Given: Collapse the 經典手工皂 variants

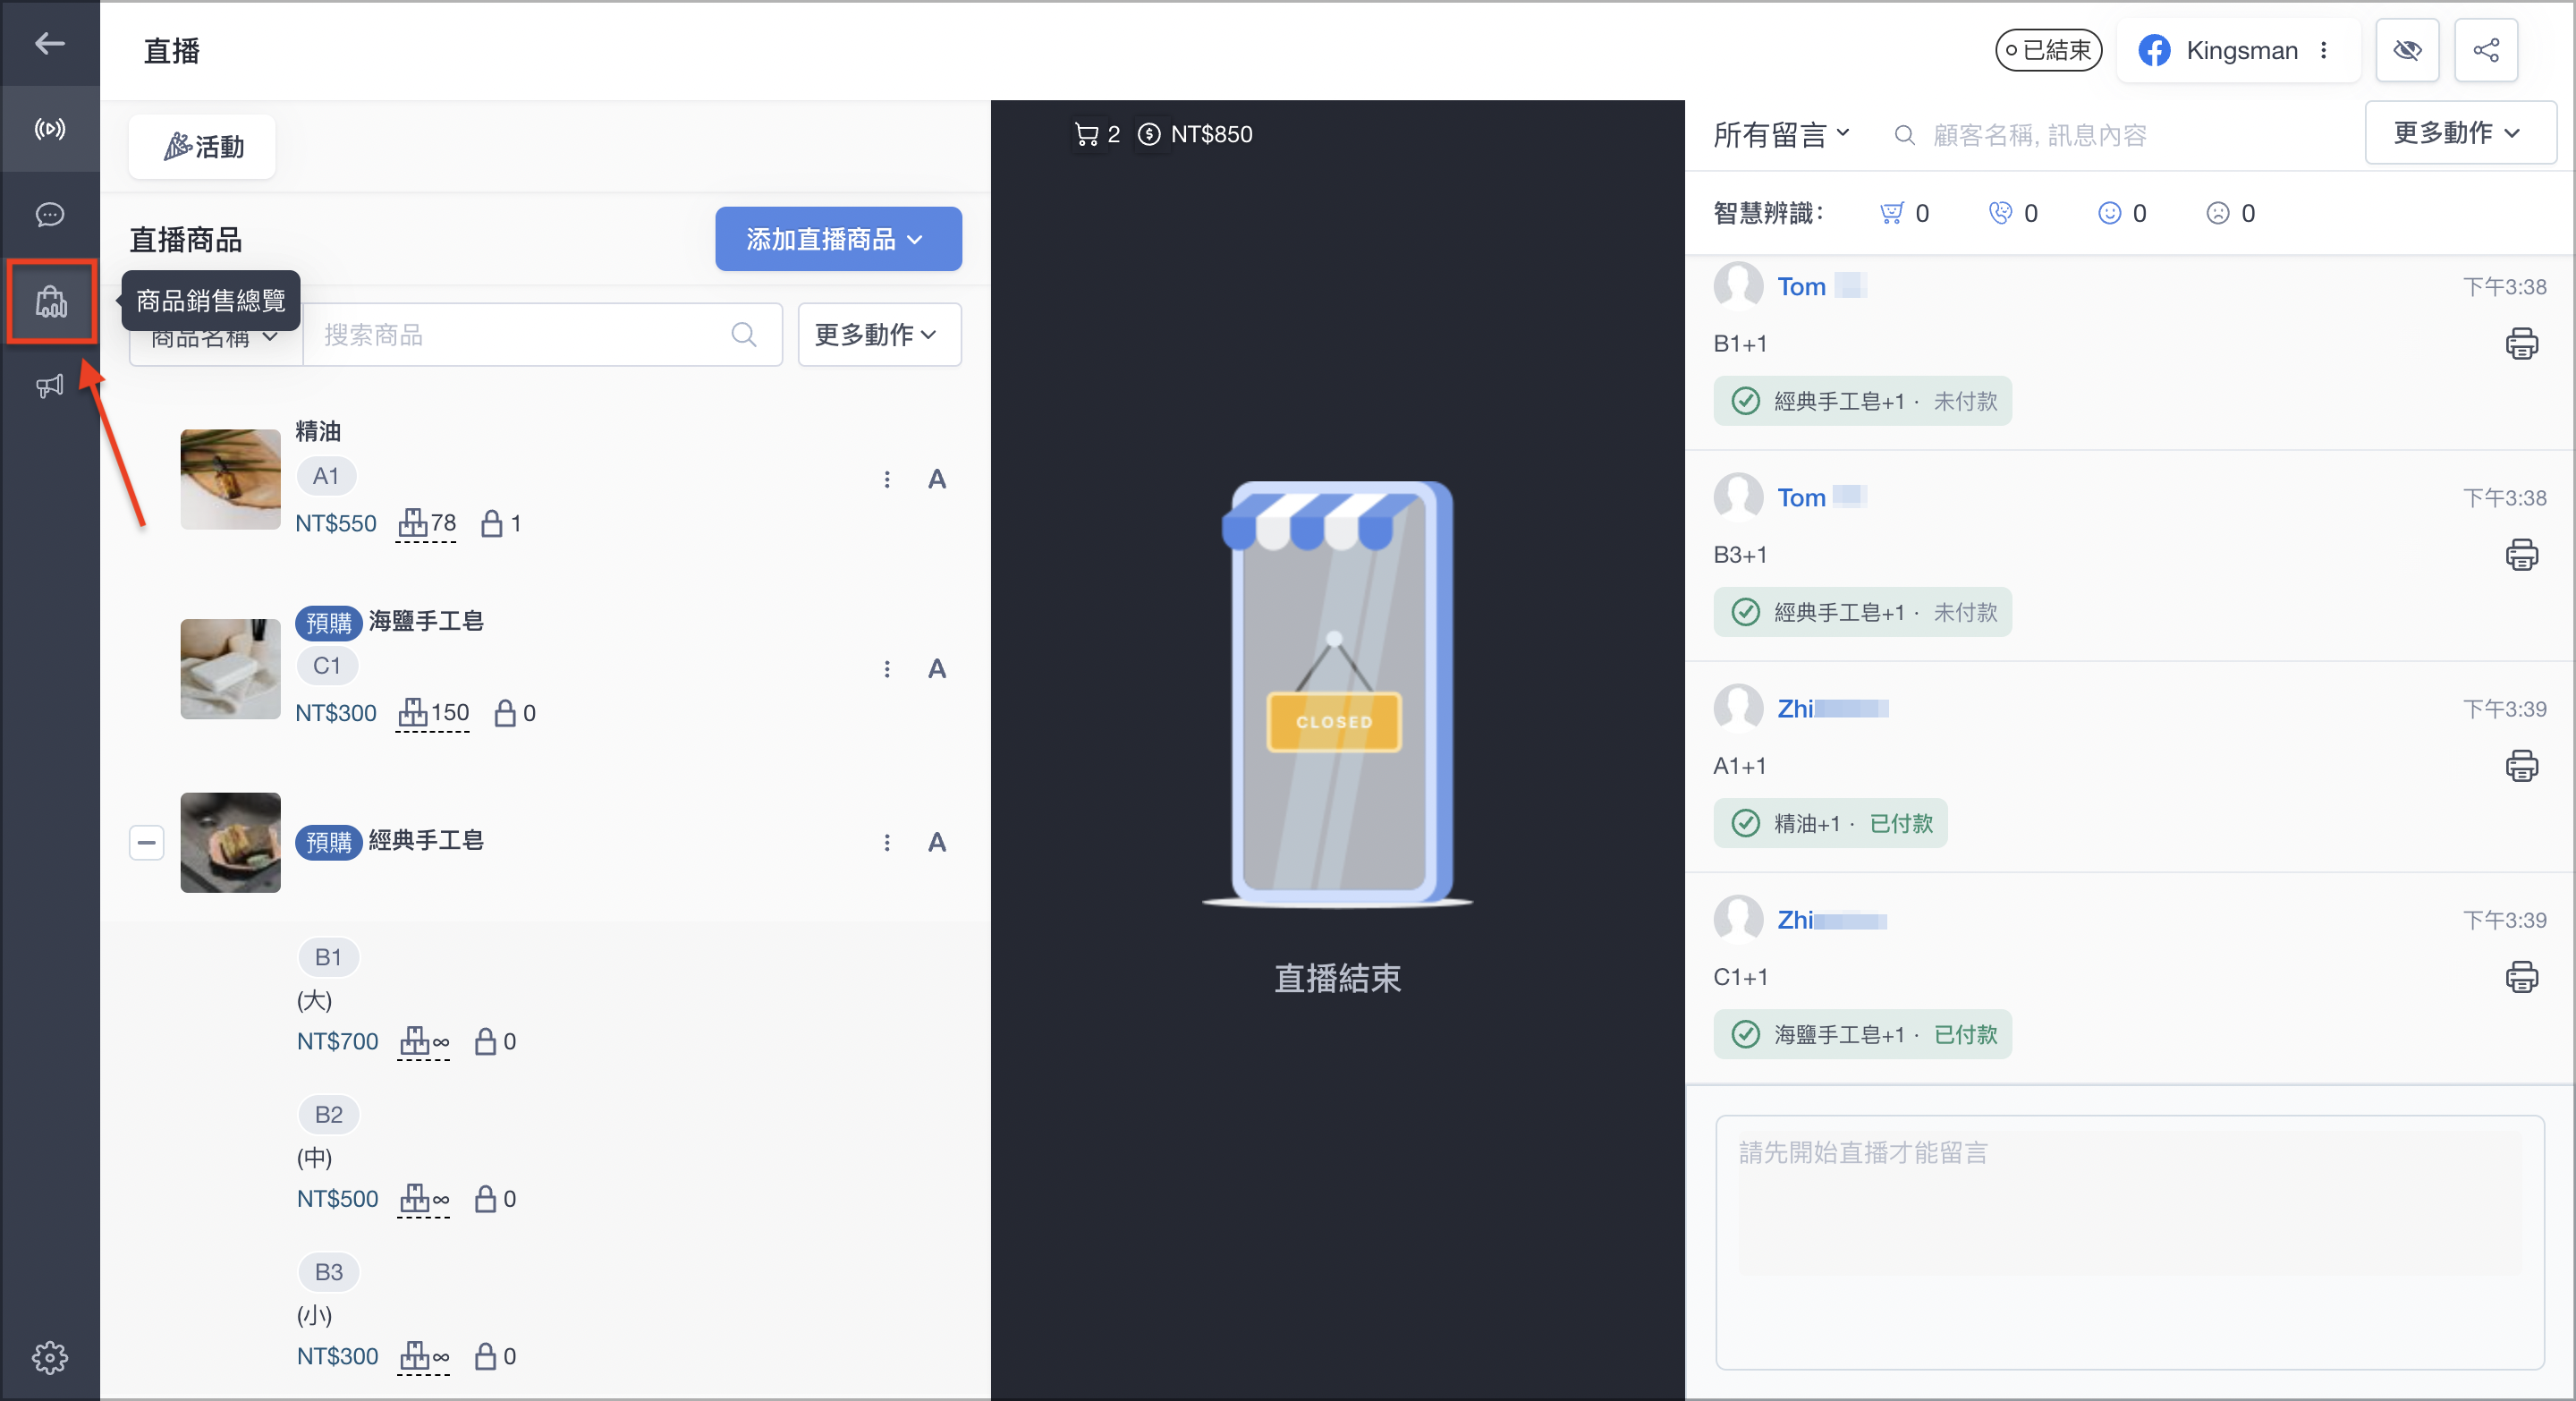Looking at the screenshot, I should click(x=146, y=843).
